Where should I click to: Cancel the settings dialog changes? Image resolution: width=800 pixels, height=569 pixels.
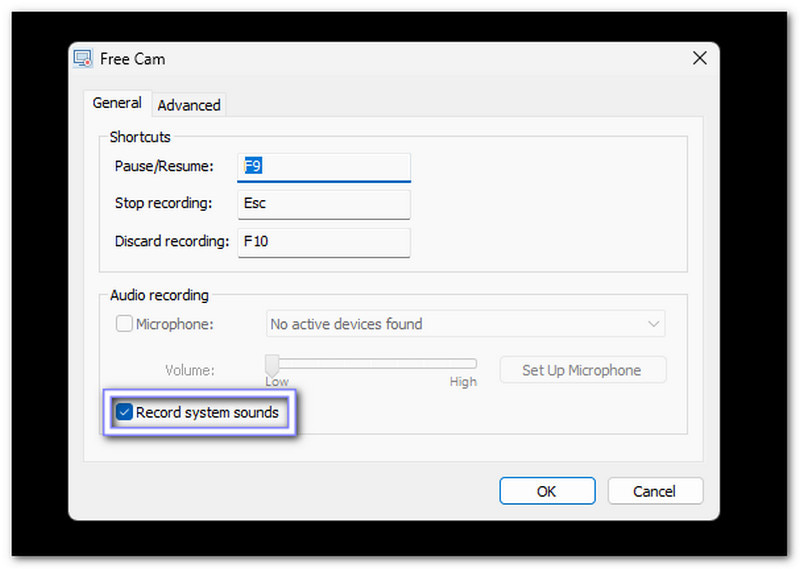[x=654, y=491]
